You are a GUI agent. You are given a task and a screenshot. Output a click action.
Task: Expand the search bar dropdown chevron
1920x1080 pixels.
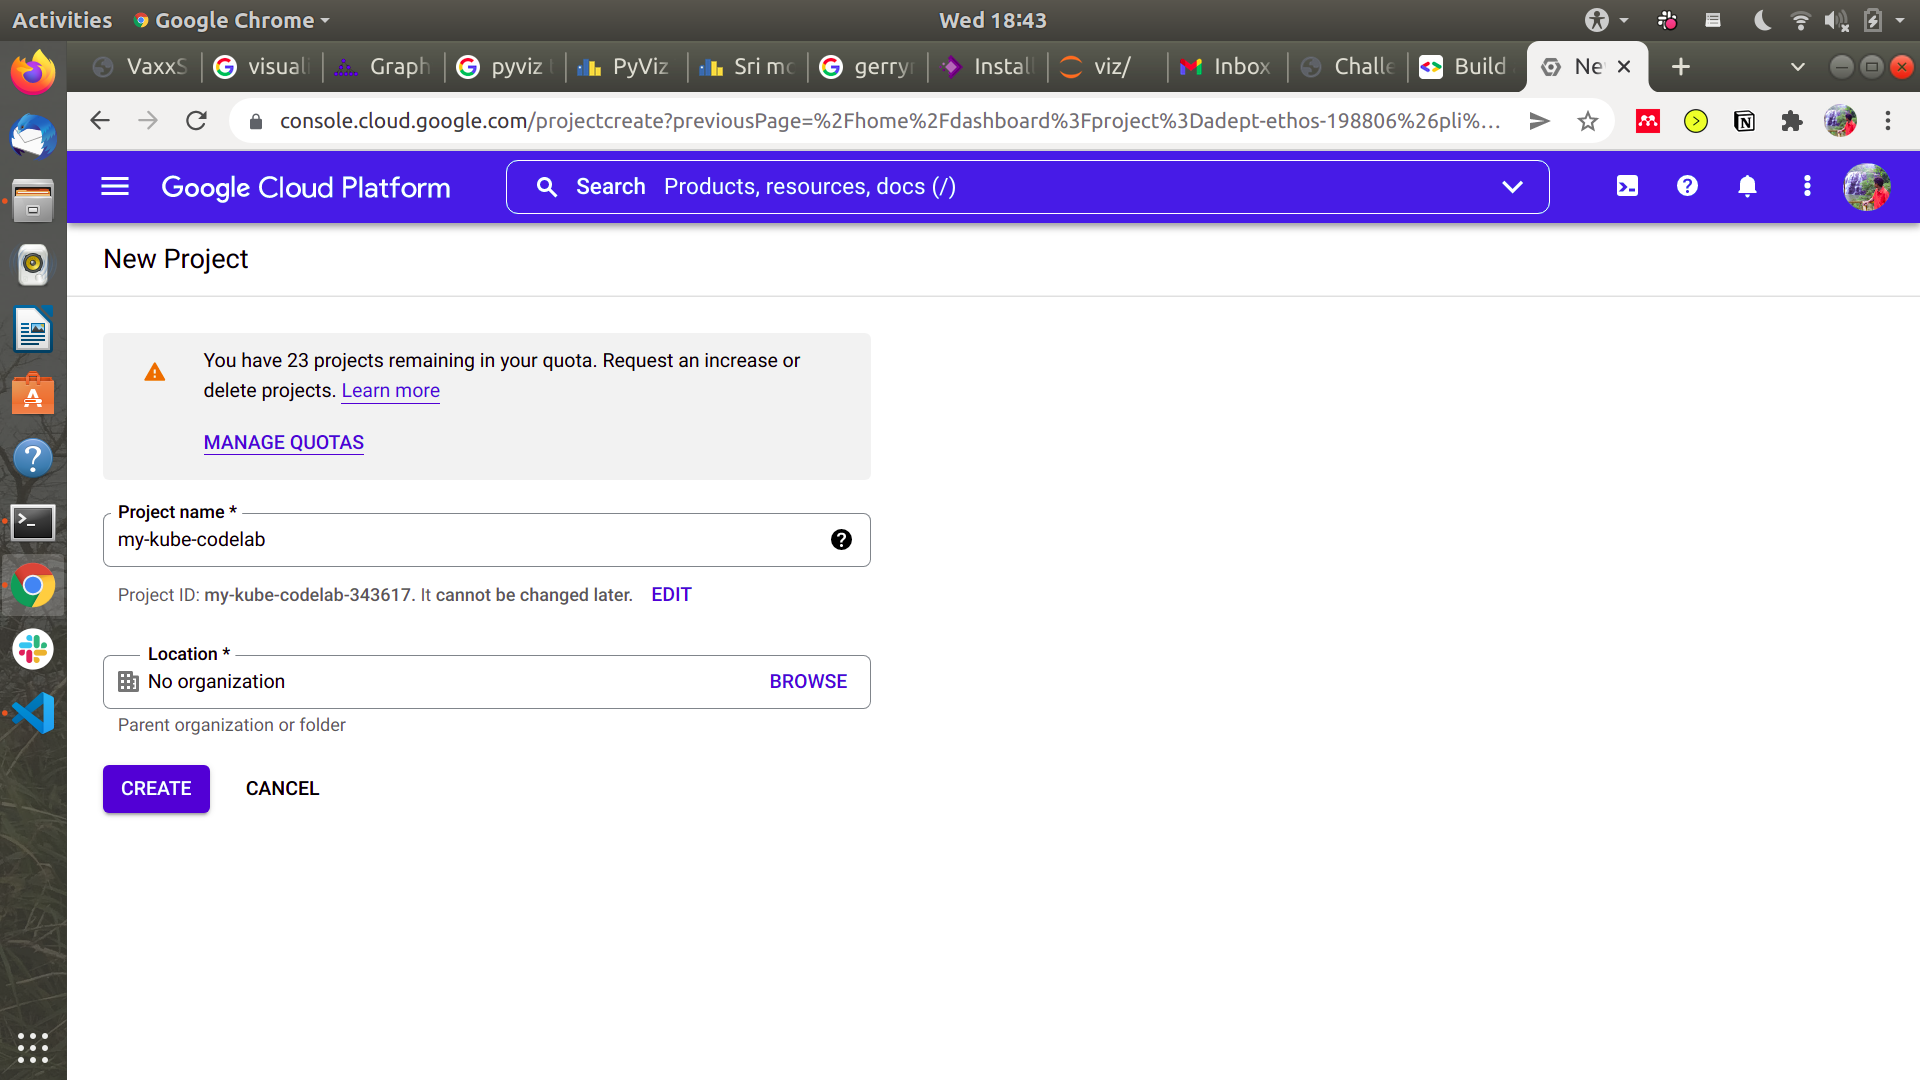pyautogui.click(x=1512, y=187)
